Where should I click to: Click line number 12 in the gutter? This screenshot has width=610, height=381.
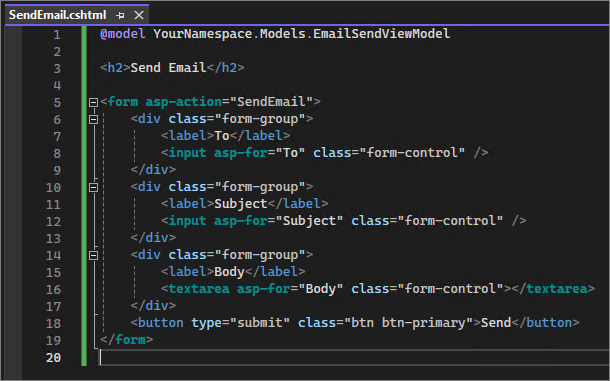tap(53, 222)
